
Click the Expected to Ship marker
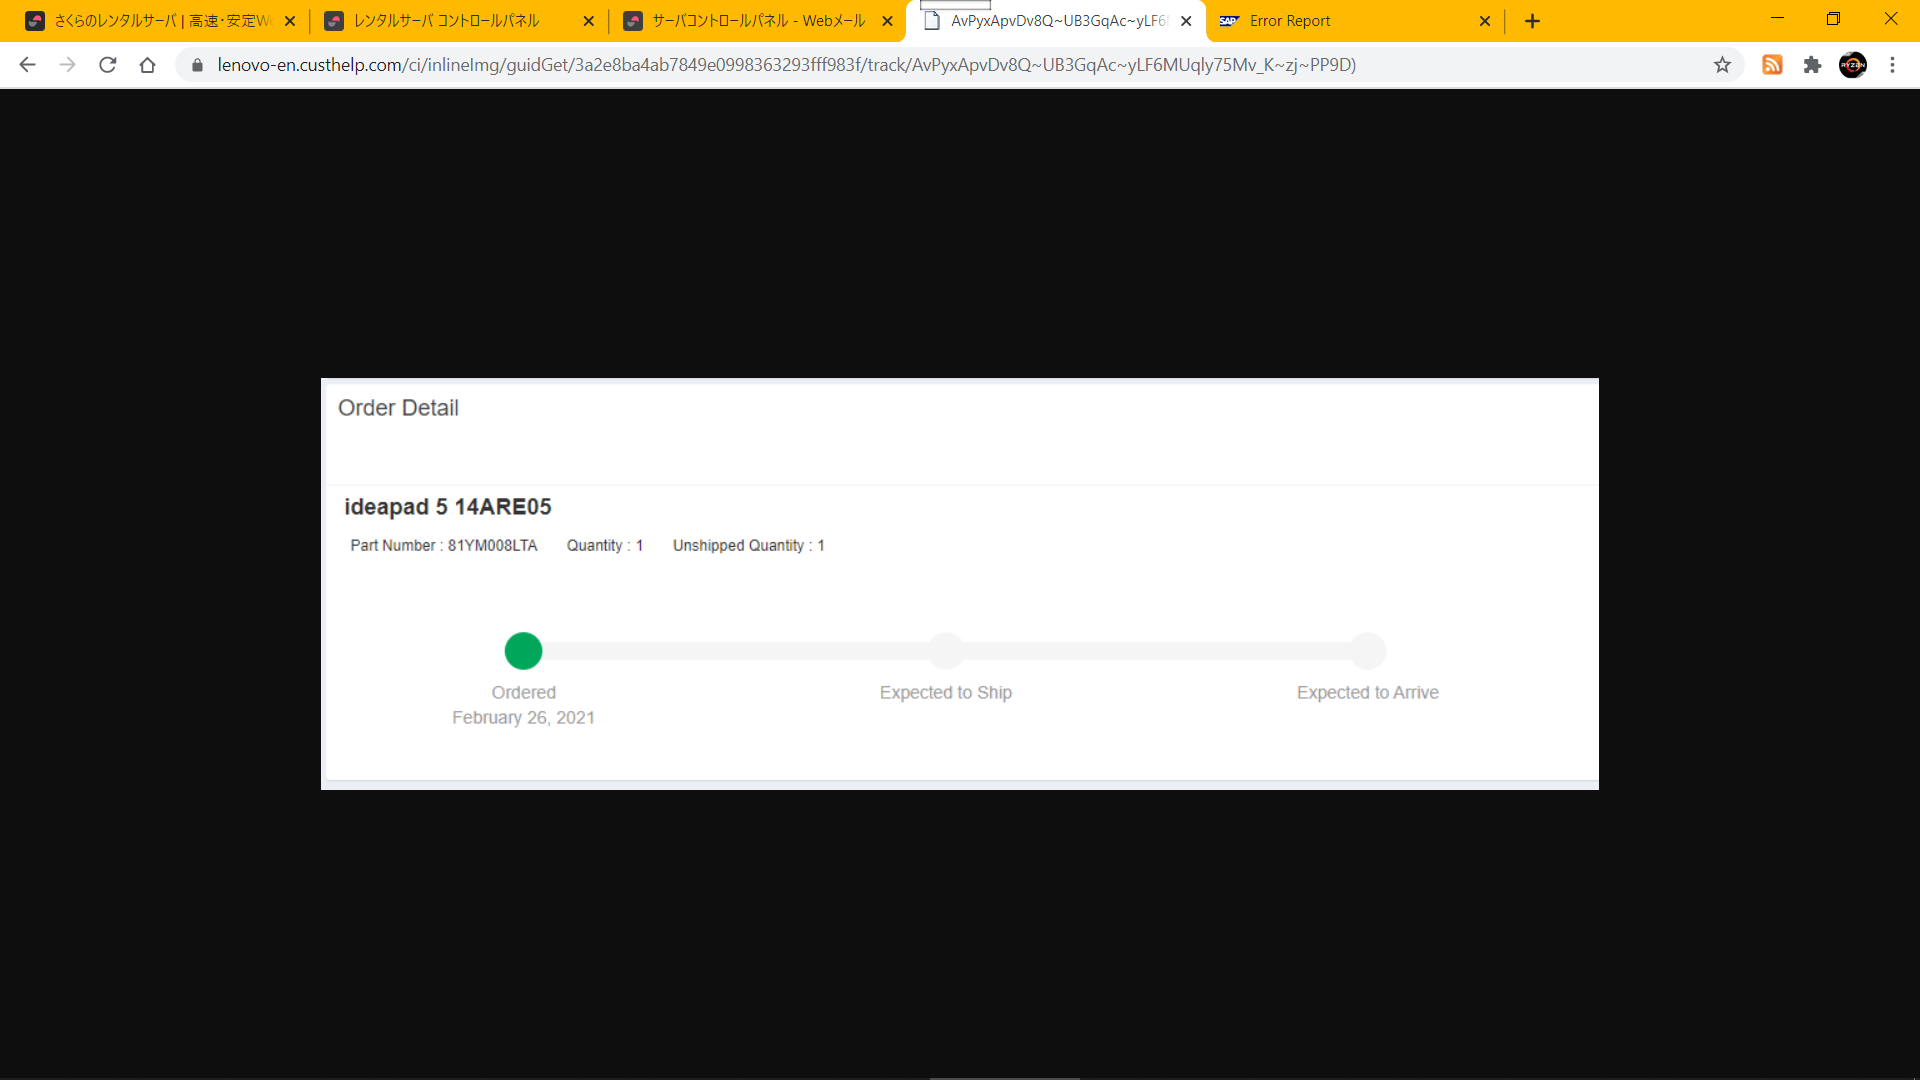(x=946, y=651)
